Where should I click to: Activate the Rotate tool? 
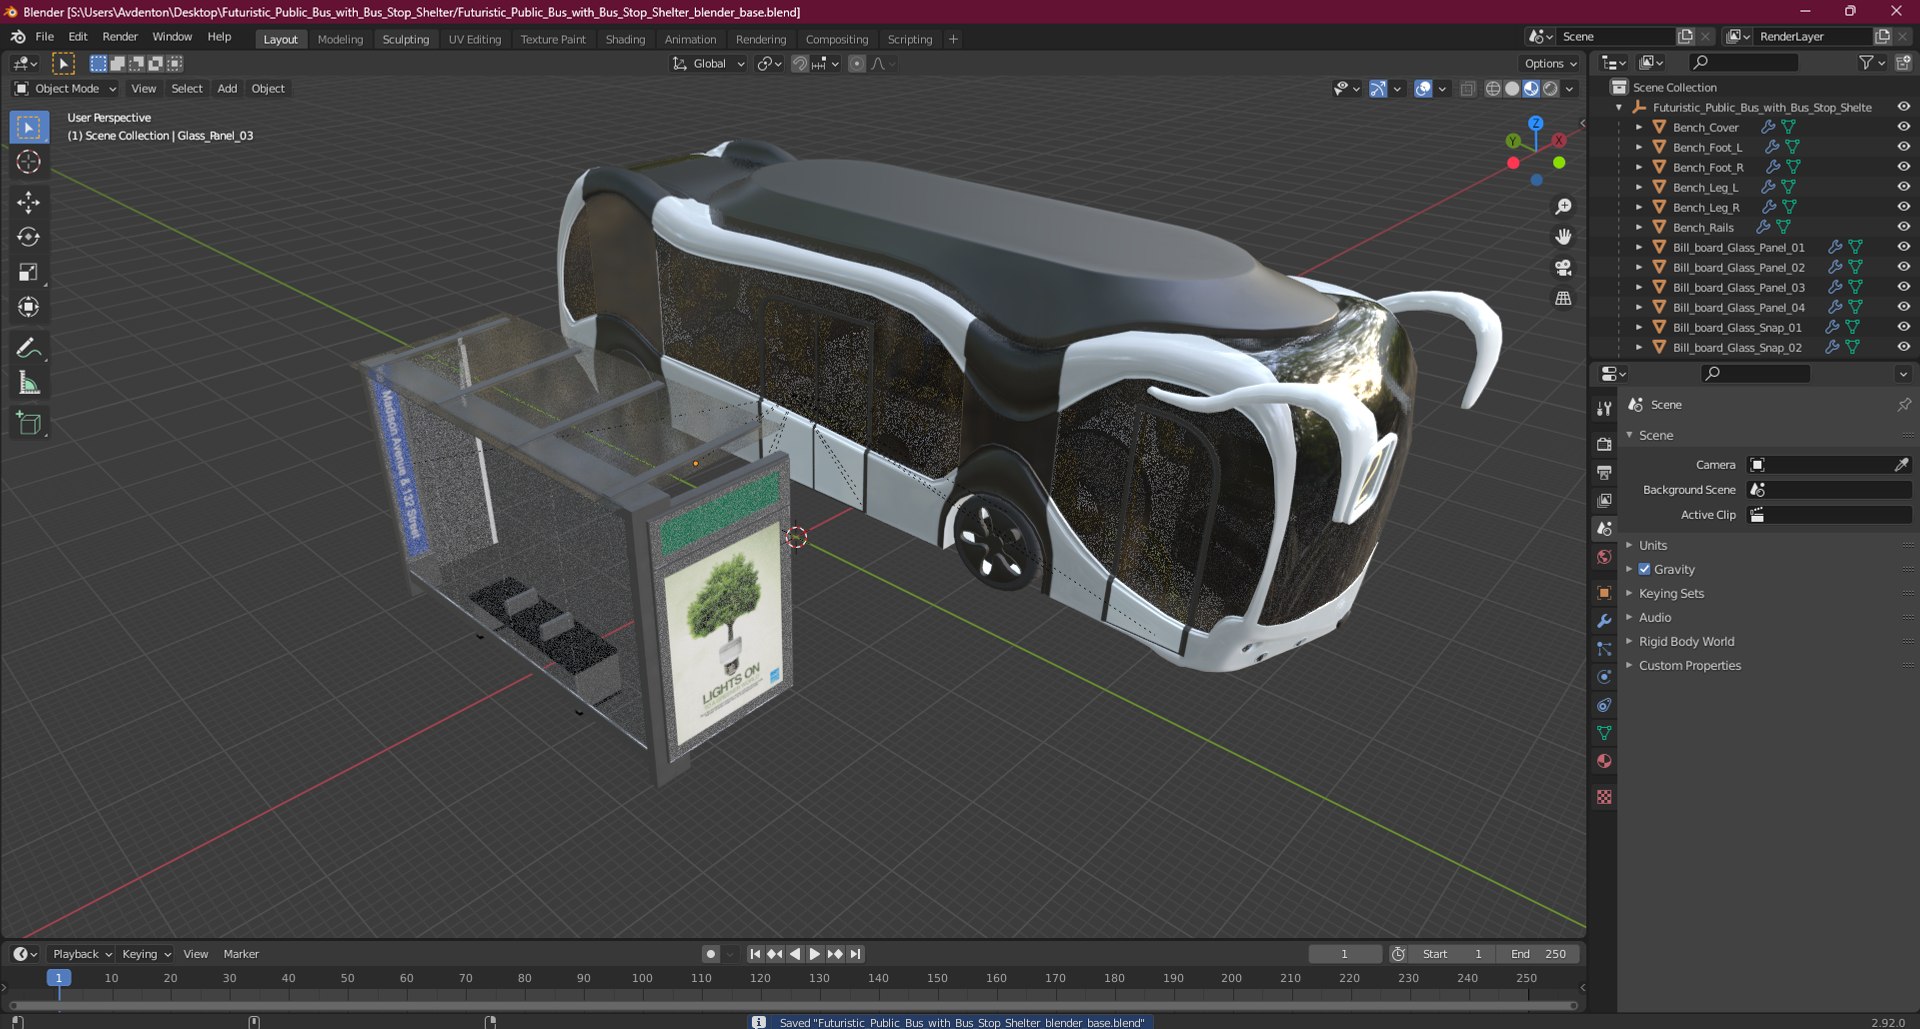(x=28, y=237)
